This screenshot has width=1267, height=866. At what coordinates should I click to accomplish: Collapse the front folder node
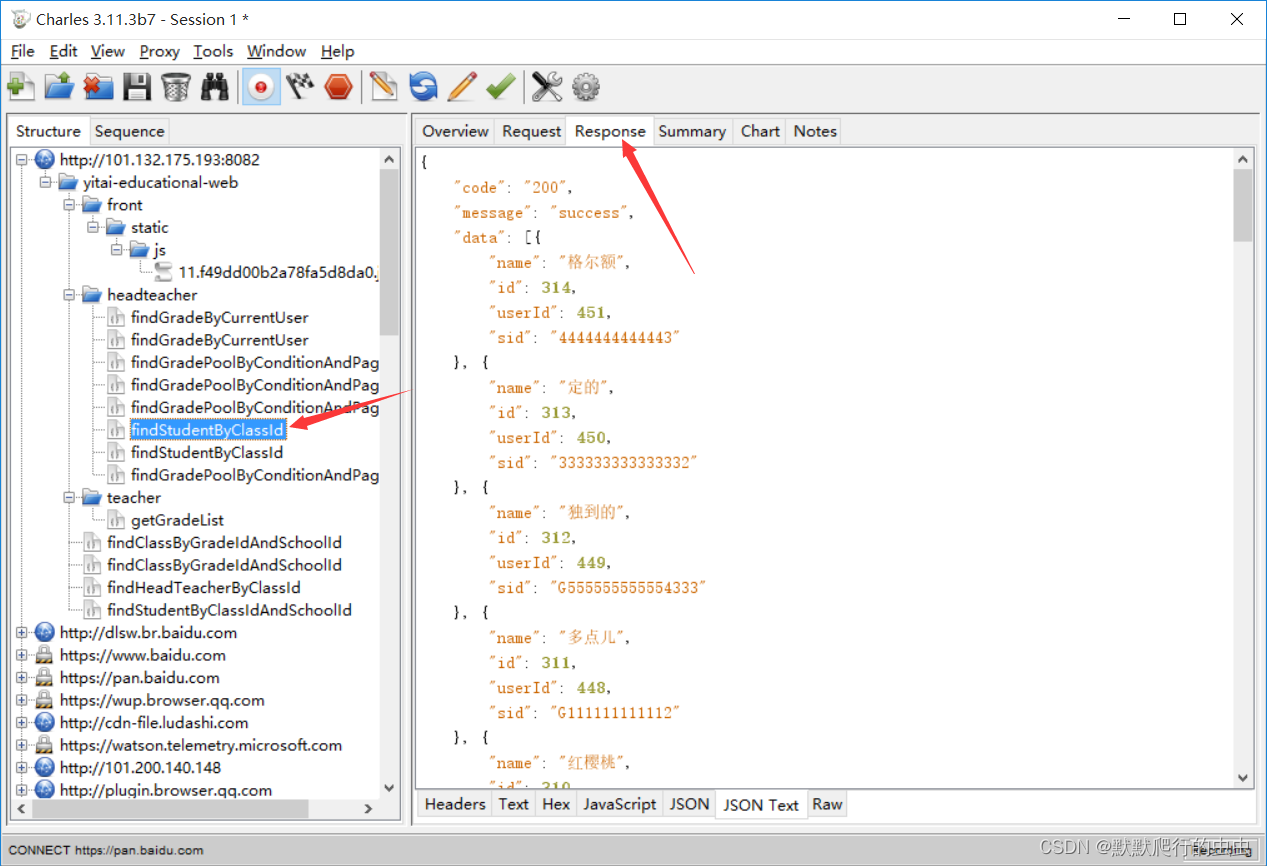[69, 205]
